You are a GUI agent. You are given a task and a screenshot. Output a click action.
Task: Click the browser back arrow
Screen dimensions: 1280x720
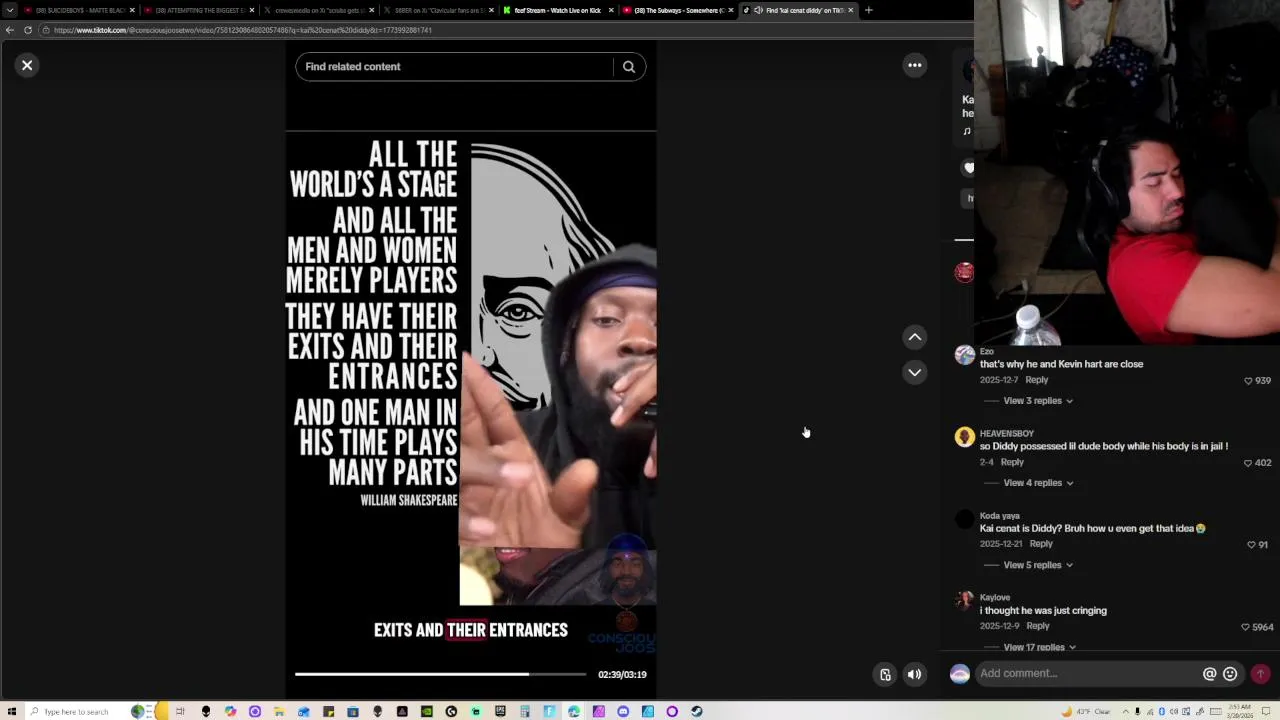pyautogui.click(x=10, y=30)
